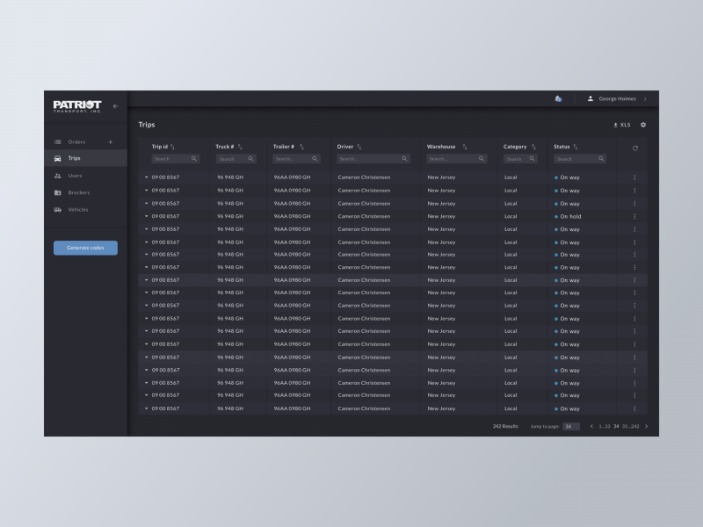703x527 pixels.
Task: Collapse sidebar with the back arrow
Action: click(x=115, y=106)
